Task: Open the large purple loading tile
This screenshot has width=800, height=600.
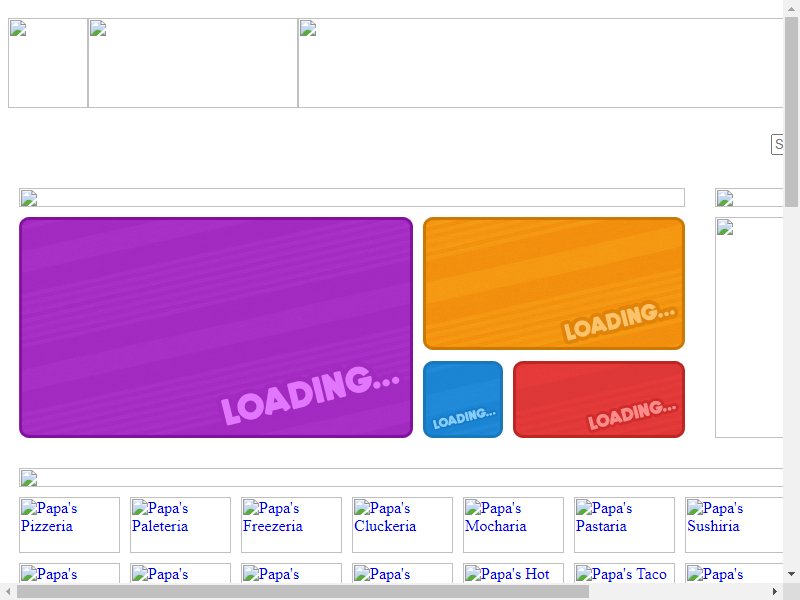Action: pyautogui.click(x=216, y=328)
